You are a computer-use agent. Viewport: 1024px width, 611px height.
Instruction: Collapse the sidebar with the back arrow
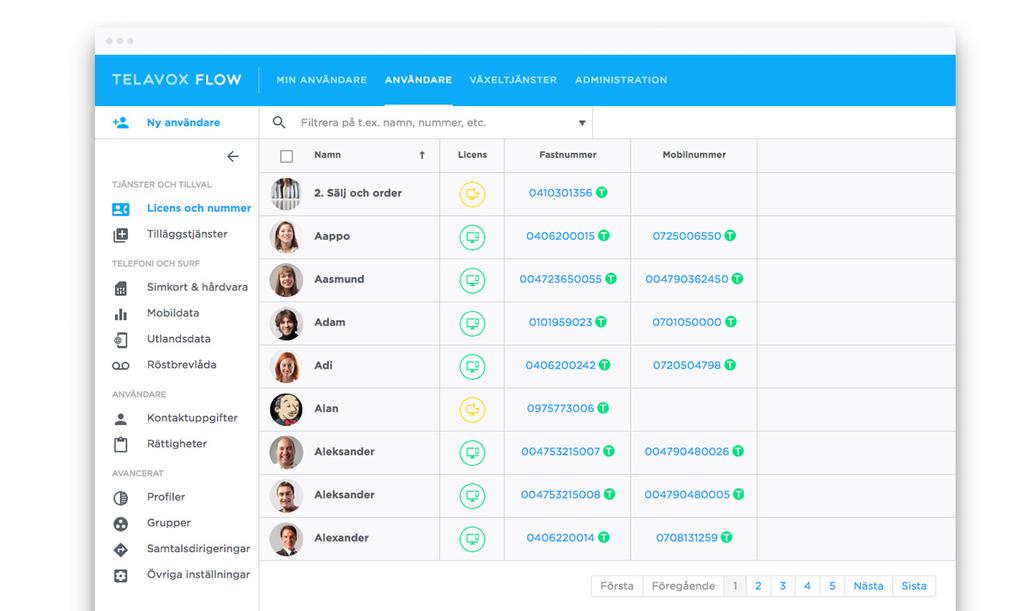click(232, 156)
